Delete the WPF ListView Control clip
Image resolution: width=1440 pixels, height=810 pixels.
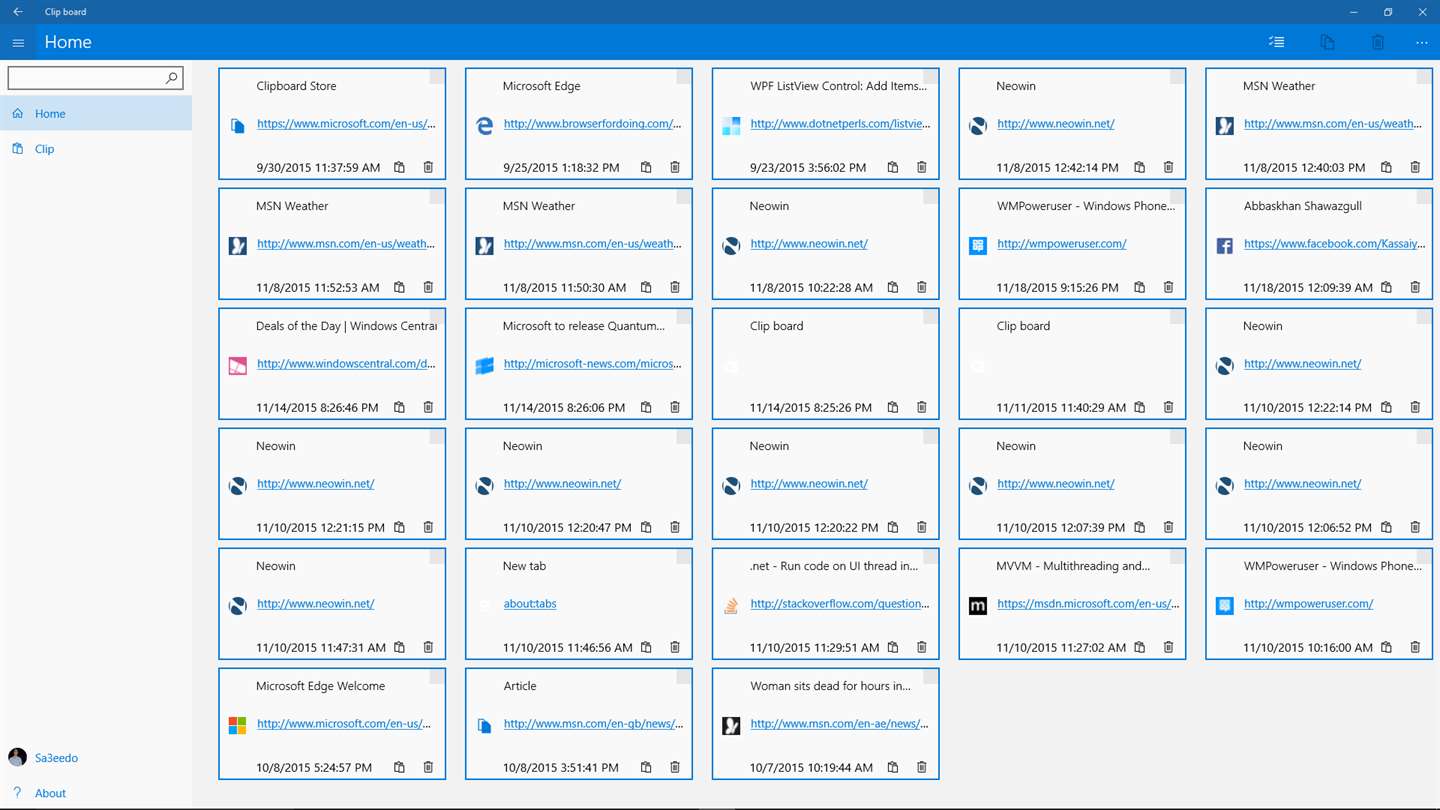(x=922, y=167)
